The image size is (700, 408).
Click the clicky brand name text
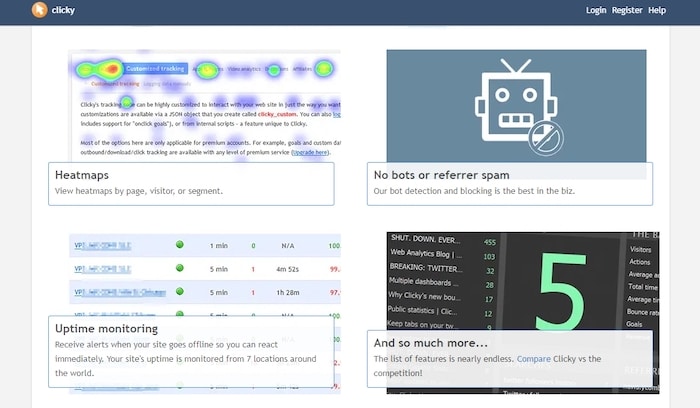[63, 10]
